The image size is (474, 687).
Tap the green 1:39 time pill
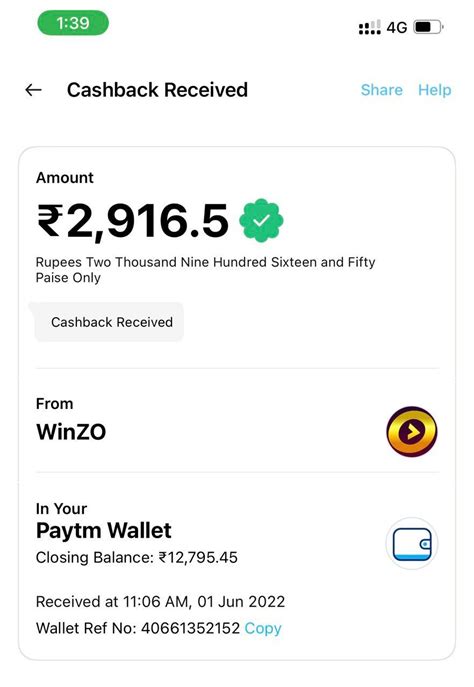click(73, 23)
